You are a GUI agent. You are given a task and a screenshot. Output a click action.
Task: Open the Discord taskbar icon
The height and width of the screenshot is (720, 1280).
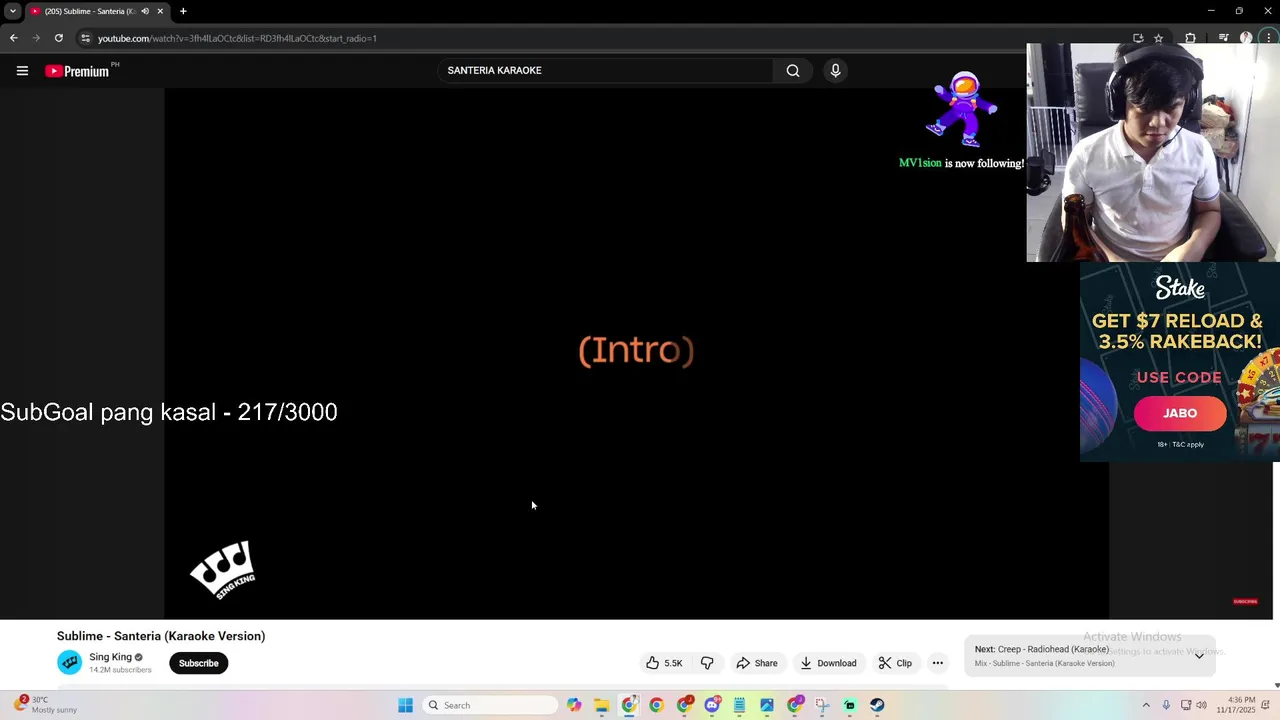(x=712, y=705)
